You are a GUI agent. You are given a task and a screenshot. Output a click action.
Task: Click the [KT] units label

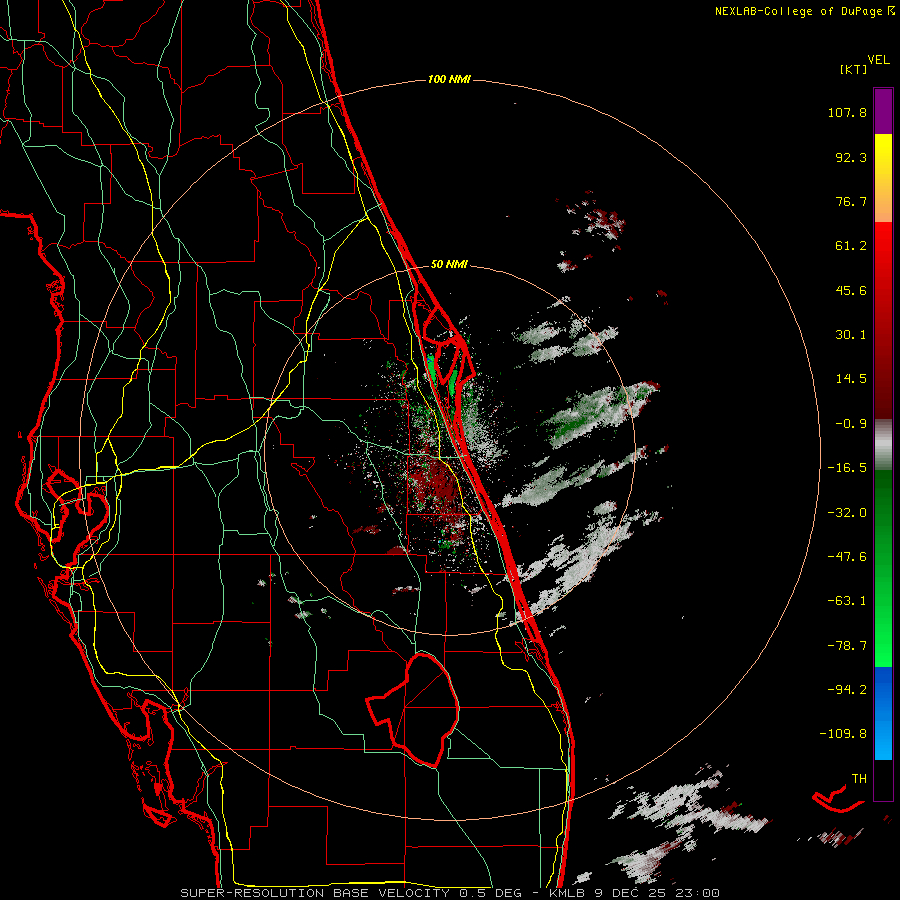853,69
